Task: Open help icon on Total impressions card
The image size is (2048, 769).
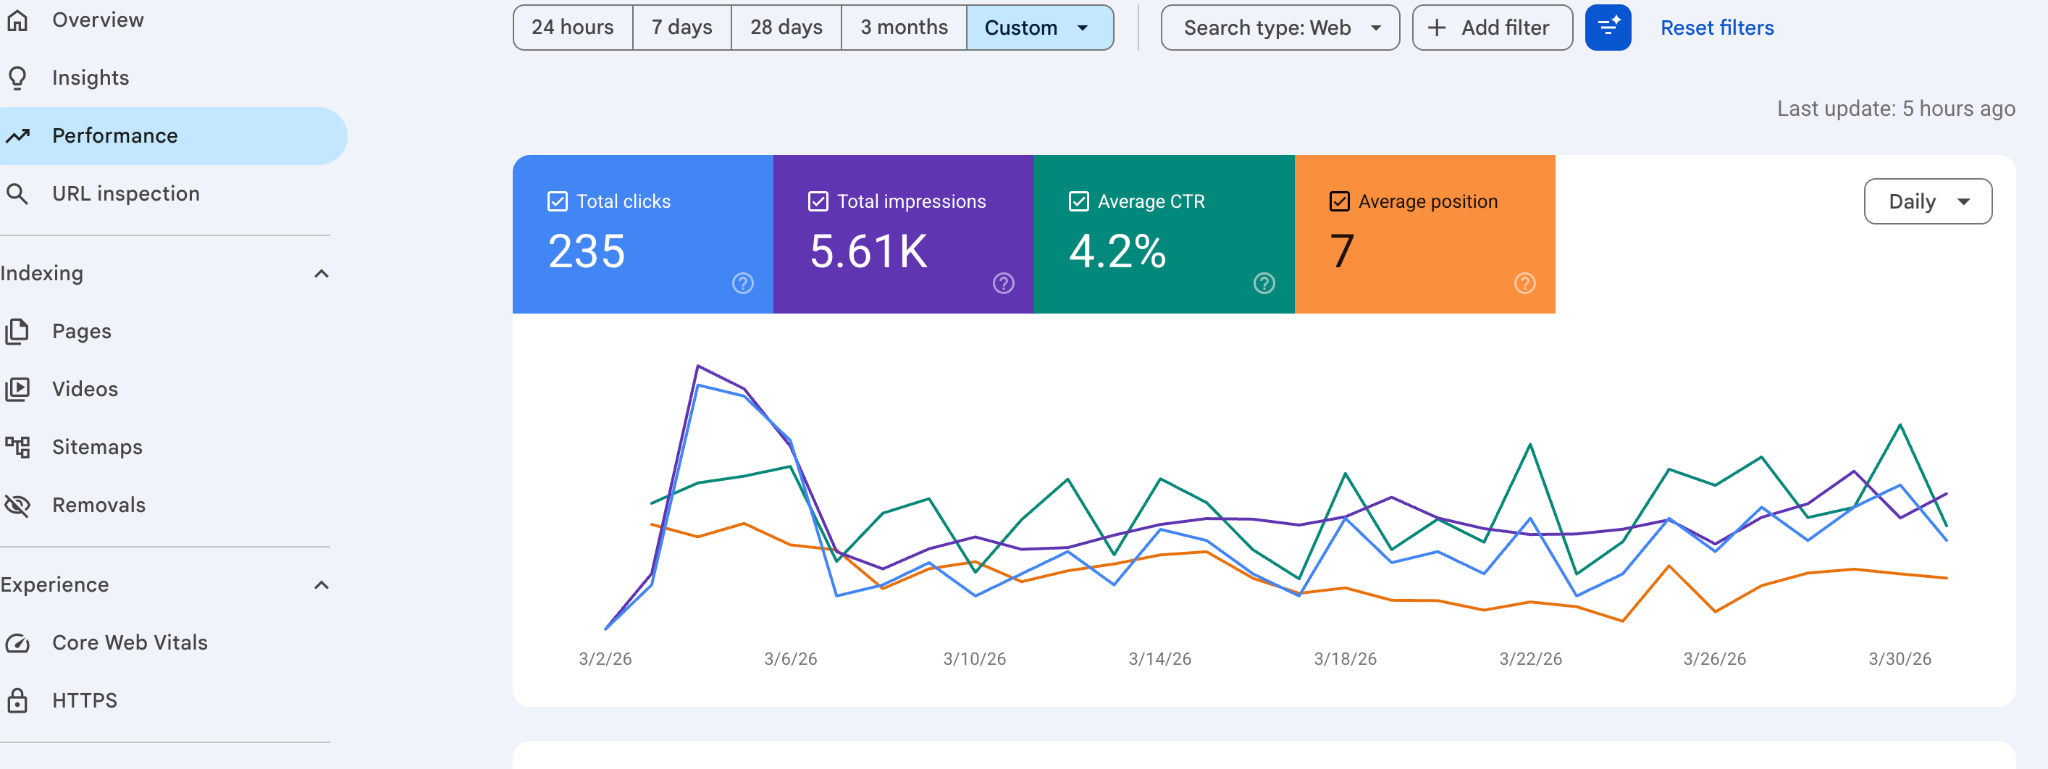Action: (x=1004, y=283)
